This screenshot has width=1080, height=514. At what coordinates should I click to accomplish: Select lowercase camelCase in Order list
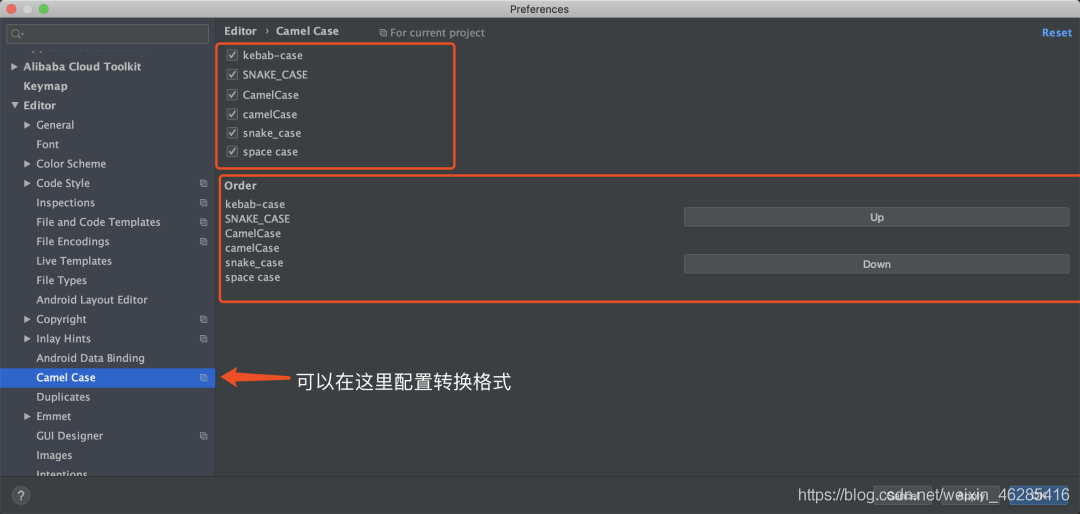point(252,248)
